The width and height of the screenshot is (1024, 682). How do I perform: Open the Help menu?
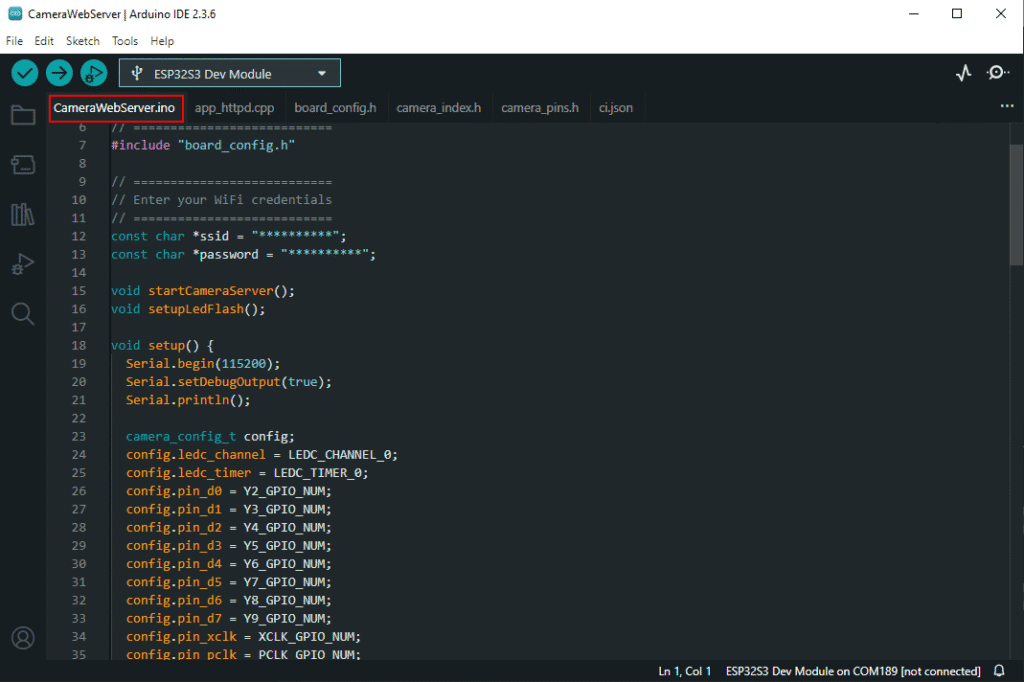pyautogui.click(x=162, y=41)
